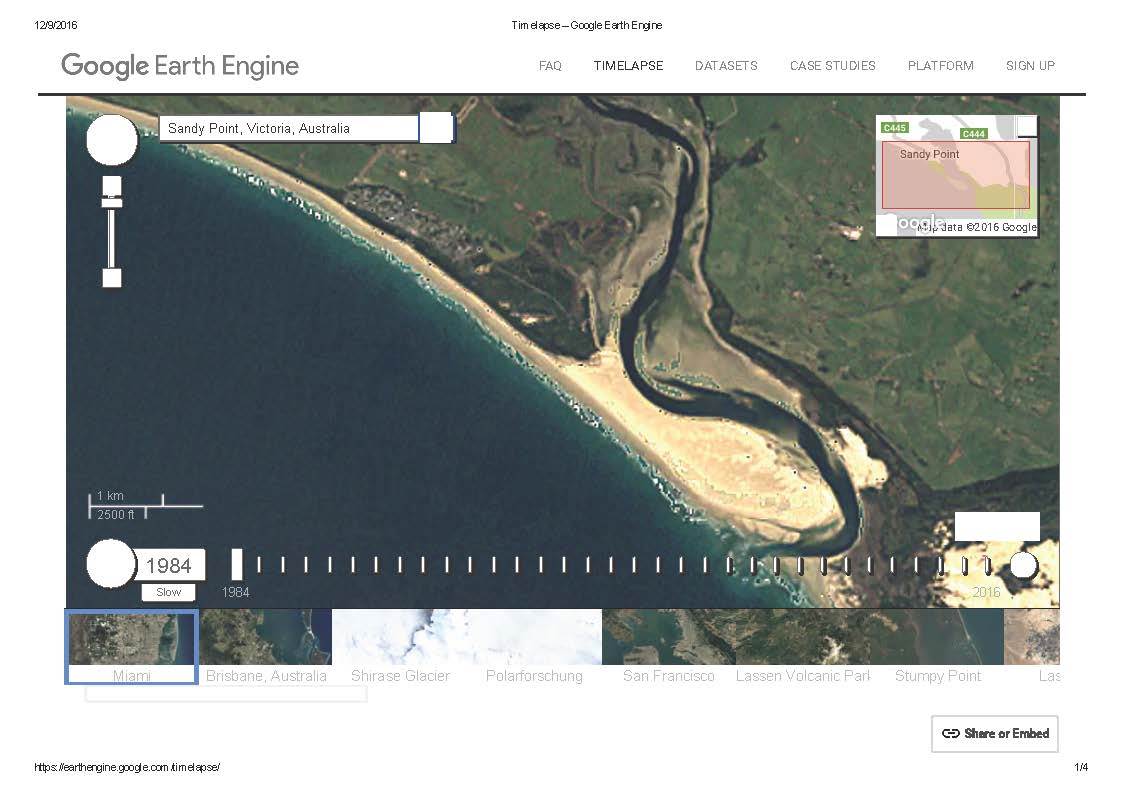The height and width of the screenshot is (794, 1123).
Task: Switch to the TIMELAPSE tab
Action: coord(628,66)
